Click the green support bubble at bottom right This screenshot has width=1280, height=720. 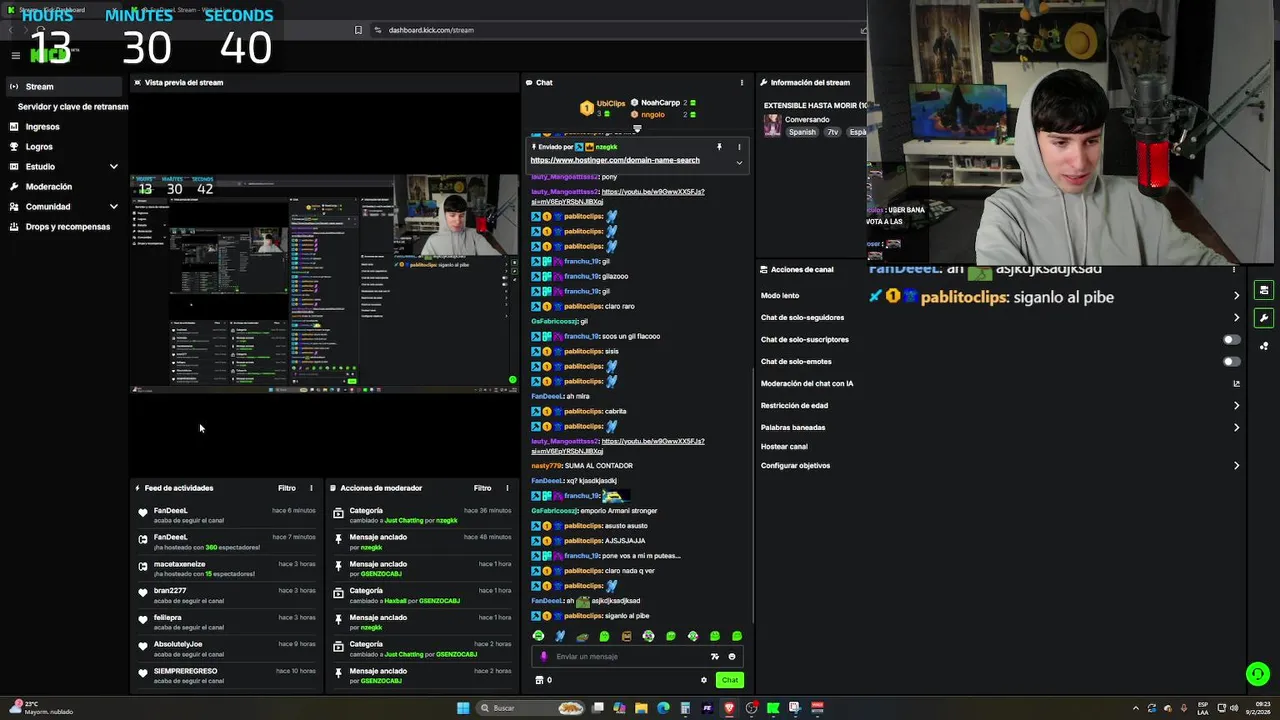pos(1258,674)
